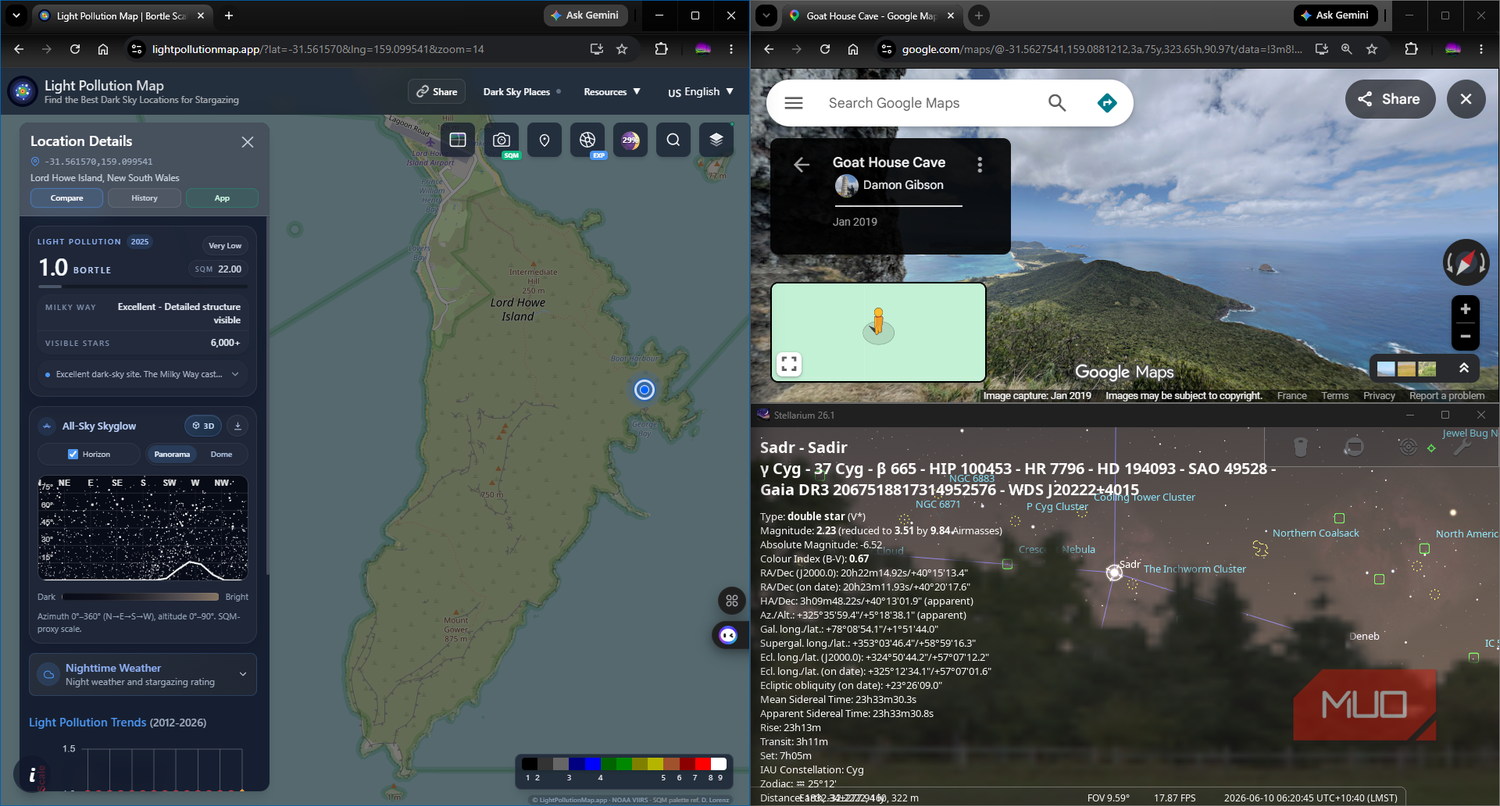Select the Compare tab

[x=67, y=198]
